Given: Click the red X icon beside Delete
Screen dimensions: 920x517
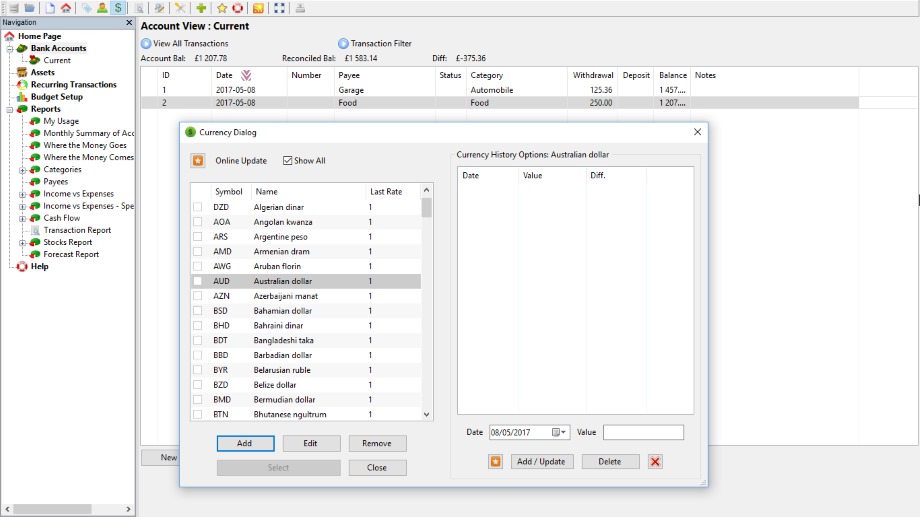Looking at the screenshot, I should coord(655,461).
